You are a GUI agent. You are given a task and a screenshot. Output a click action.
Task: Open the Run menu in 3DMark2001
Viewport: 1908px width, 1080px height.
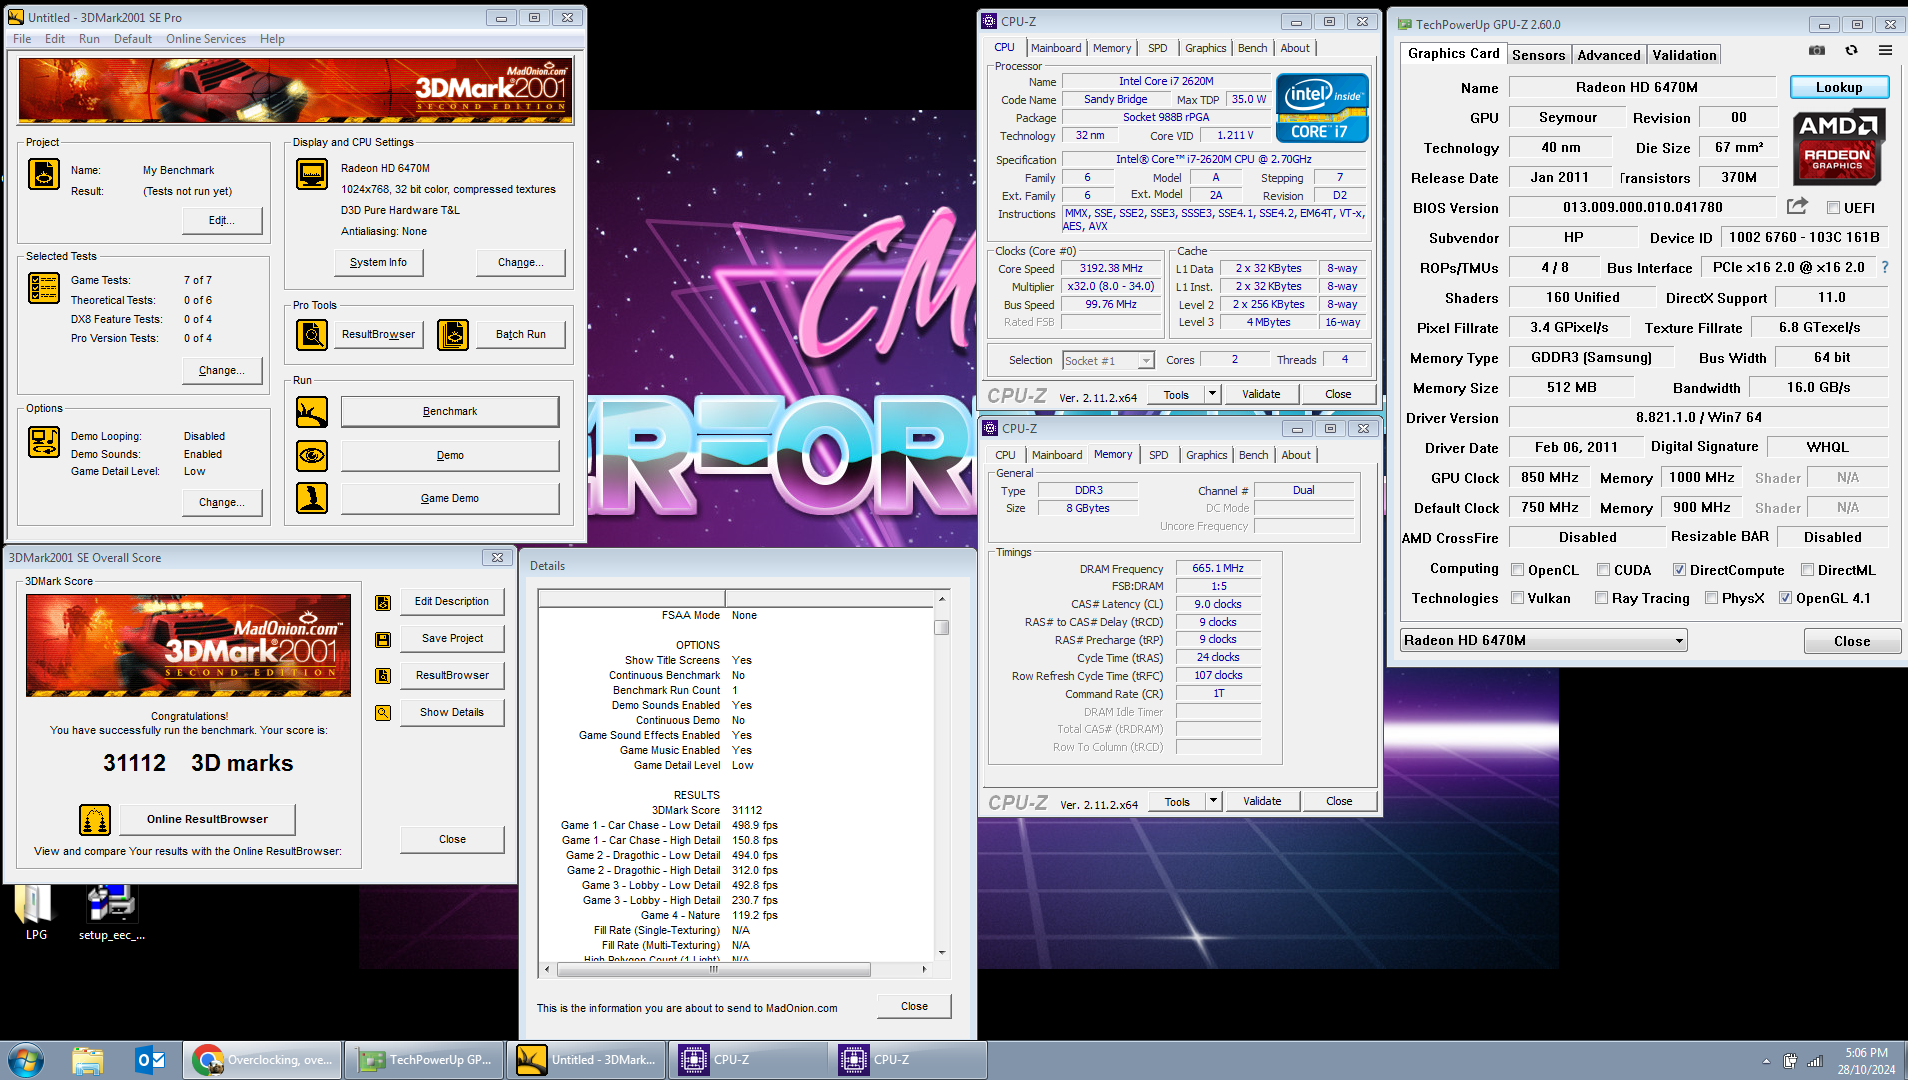(x=89, y=39)
